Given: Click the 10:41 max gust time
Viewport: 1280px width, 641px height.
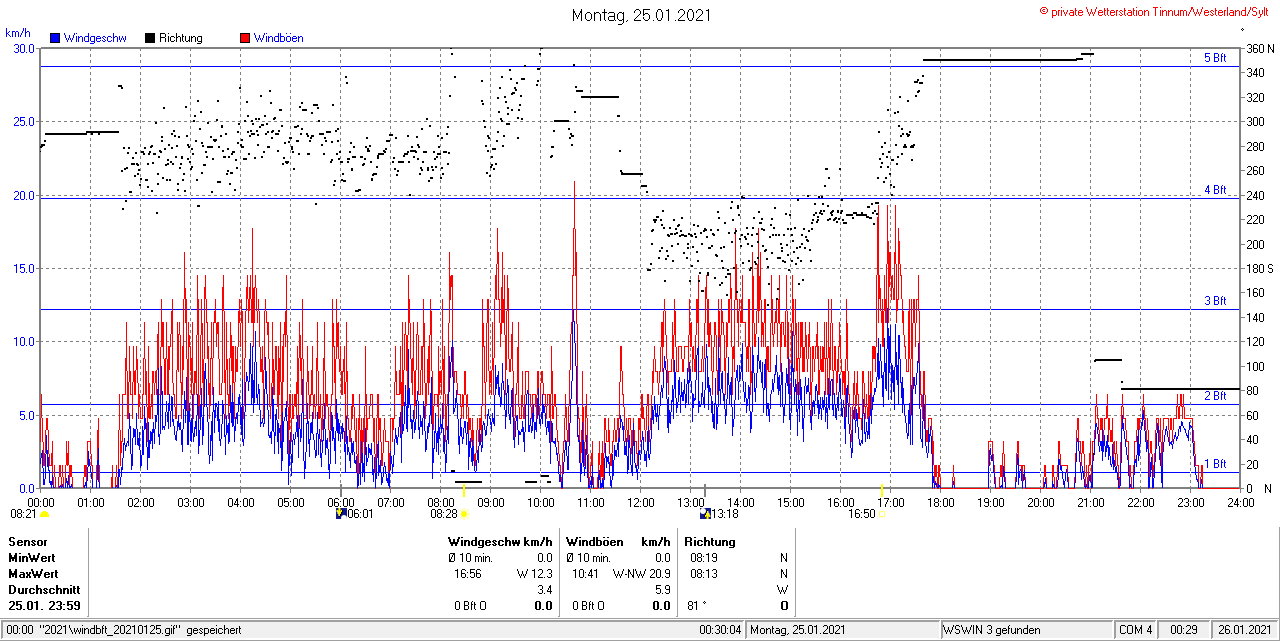Looking at the screenshot, I should (586, 574).
